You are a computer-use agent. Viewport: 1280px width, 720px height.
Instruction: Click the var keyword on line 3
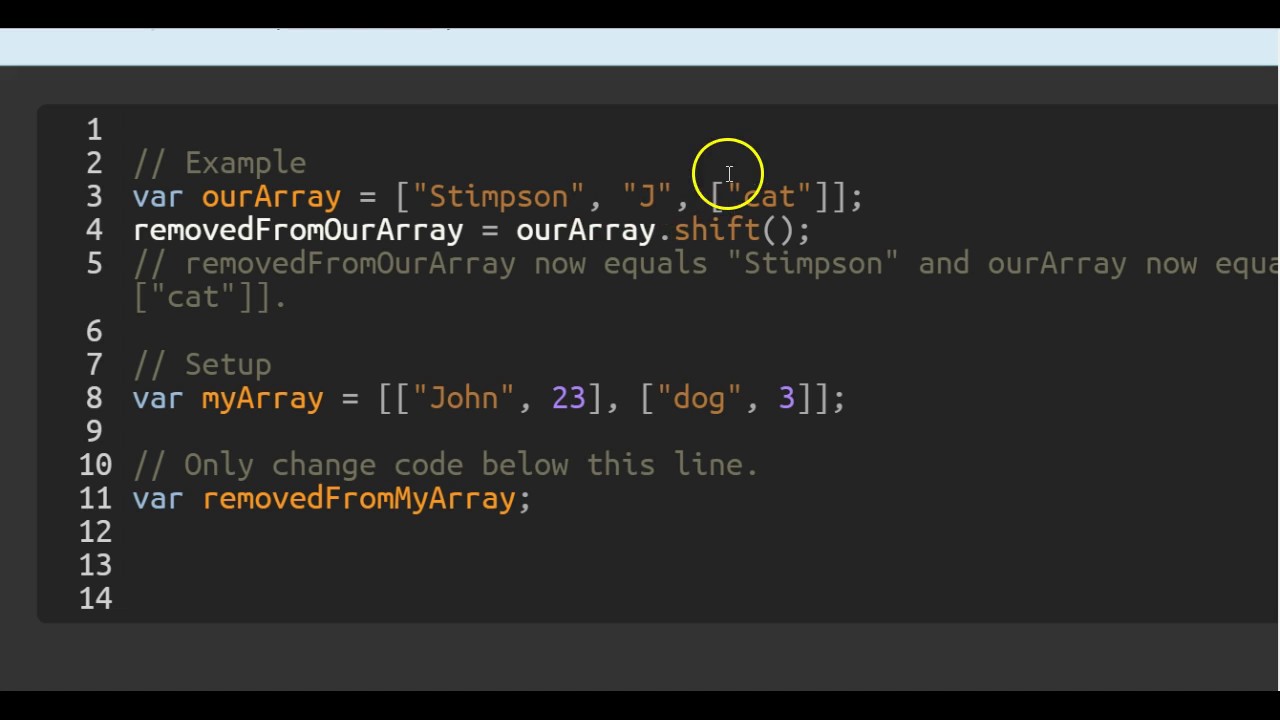[158, 197]
